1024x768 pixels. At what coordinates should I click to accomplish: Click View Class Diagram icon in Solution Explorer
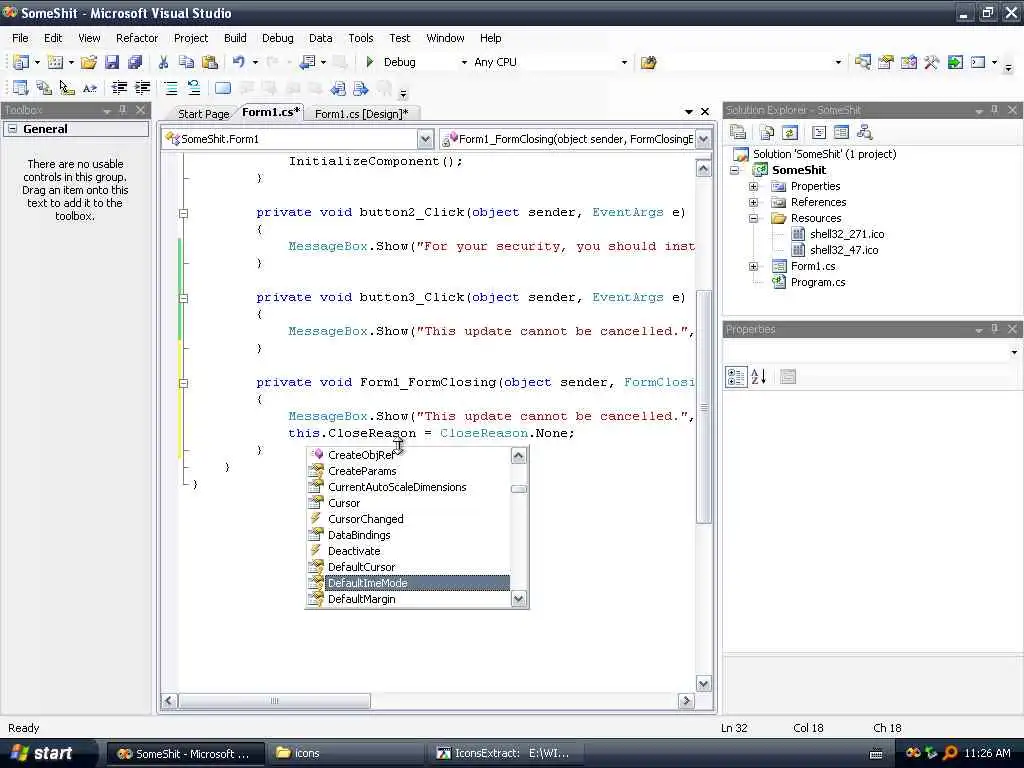point(865,133)
